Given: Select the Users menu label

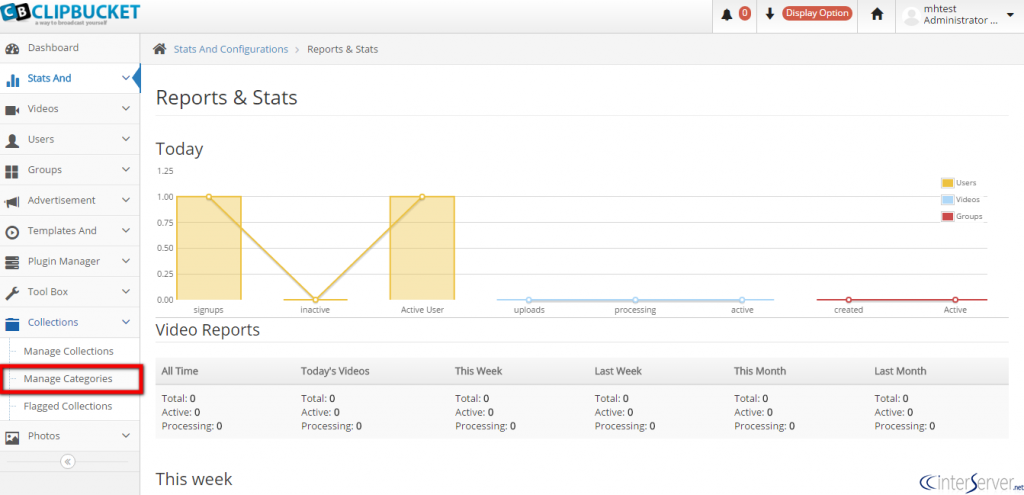Looking at the screenshot, I should coord(41,139).
